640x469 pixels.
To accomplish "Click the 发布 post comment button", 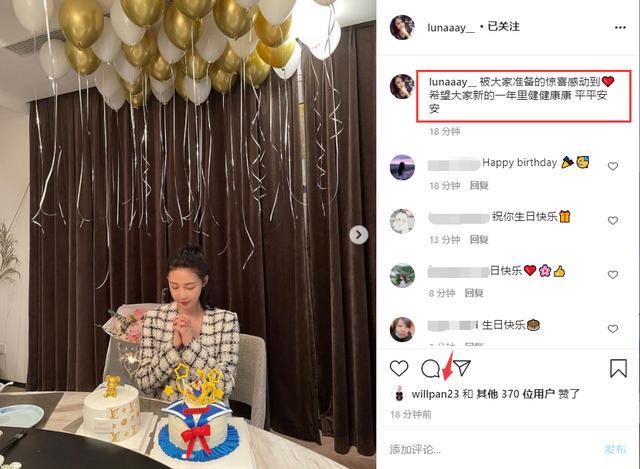I will [615, 449].
